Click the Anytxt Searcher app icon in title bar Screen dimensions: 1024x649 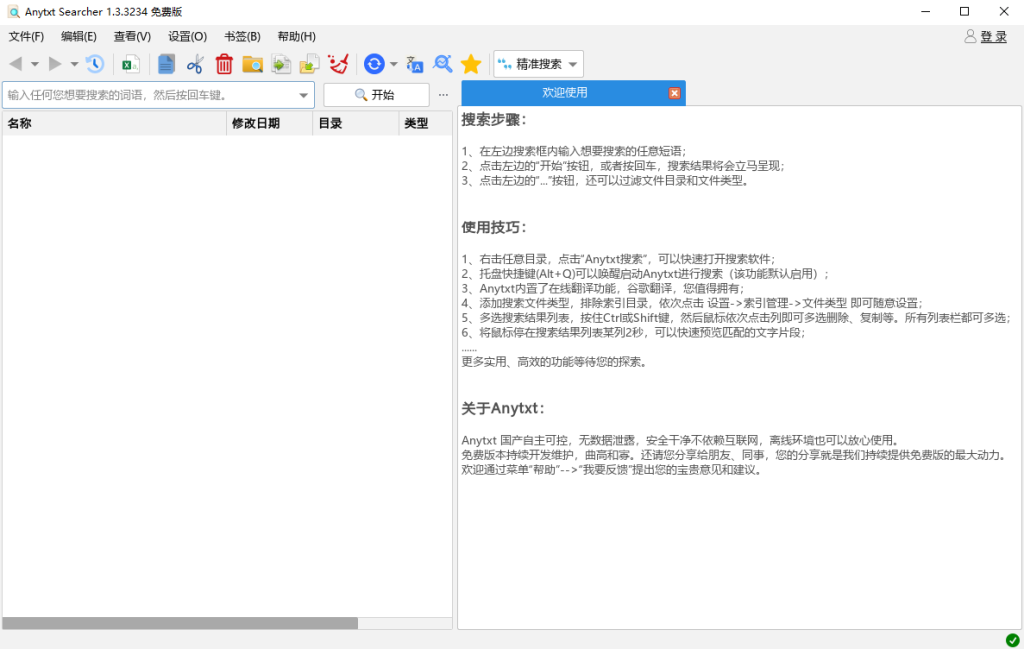13,12
